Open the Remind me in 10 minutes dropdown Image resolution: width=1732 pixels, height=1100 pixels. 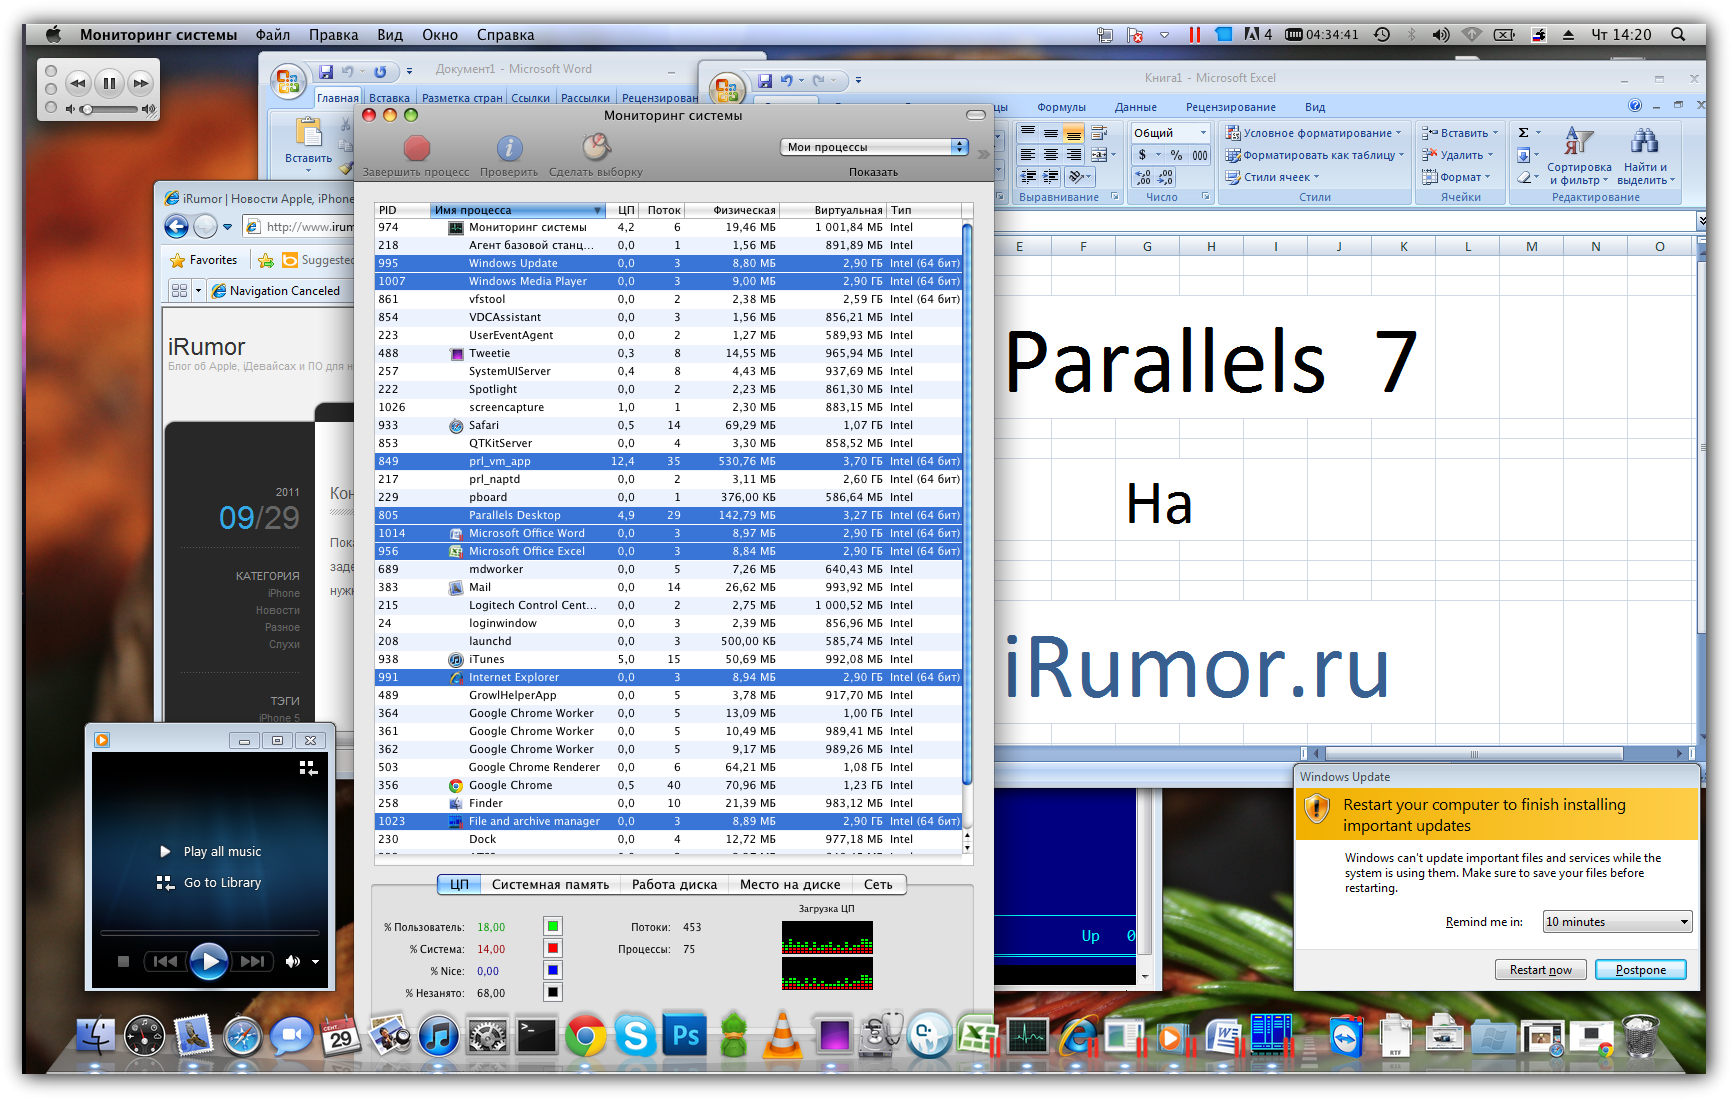(x=1617, y=922)
